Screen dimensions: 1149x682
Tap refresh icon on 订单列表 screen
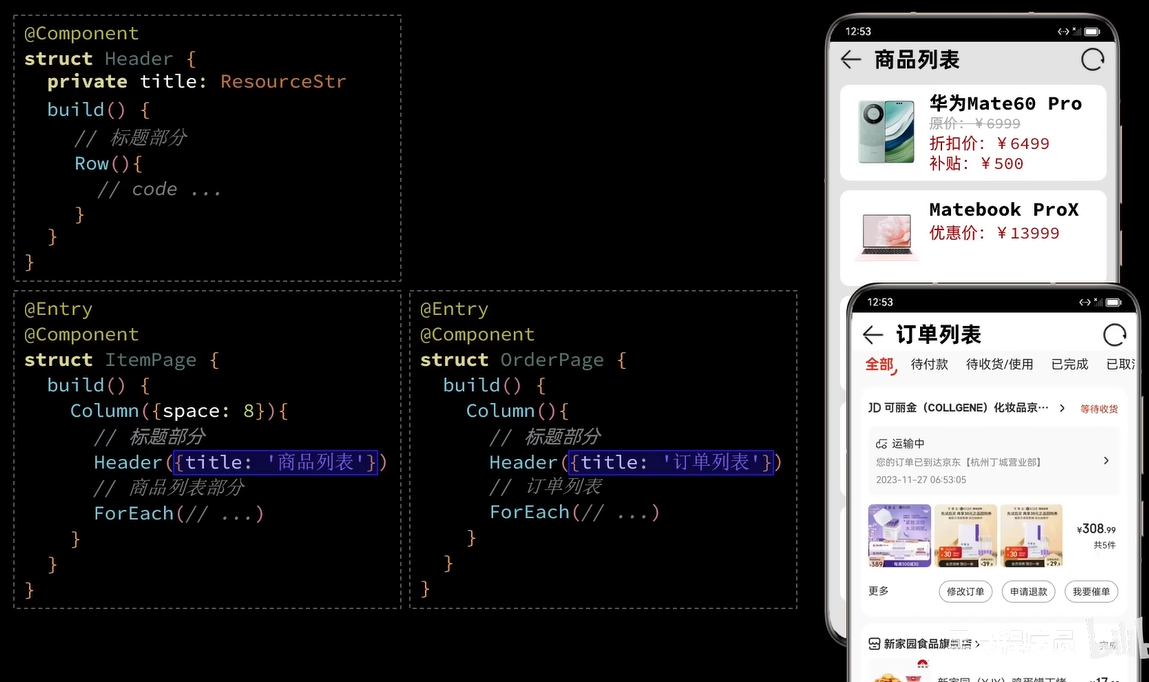click(x=1114, y=335)
